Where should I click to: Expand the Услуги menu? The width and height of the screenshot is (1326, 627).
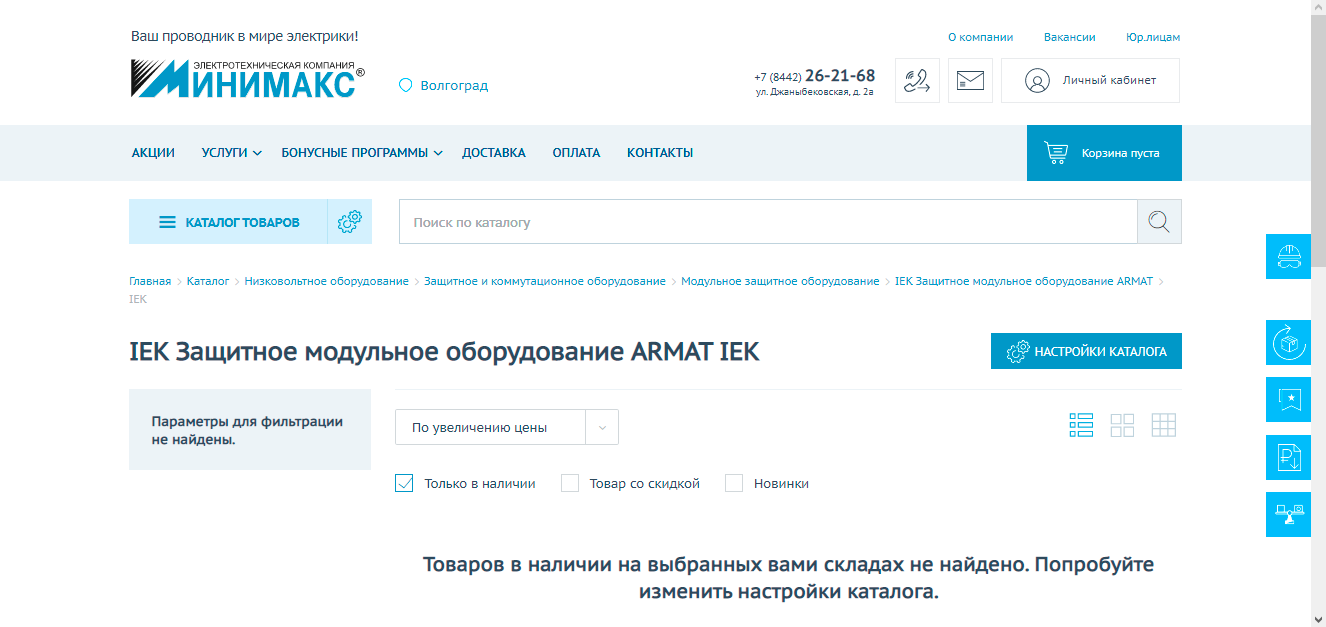point(231,153)
